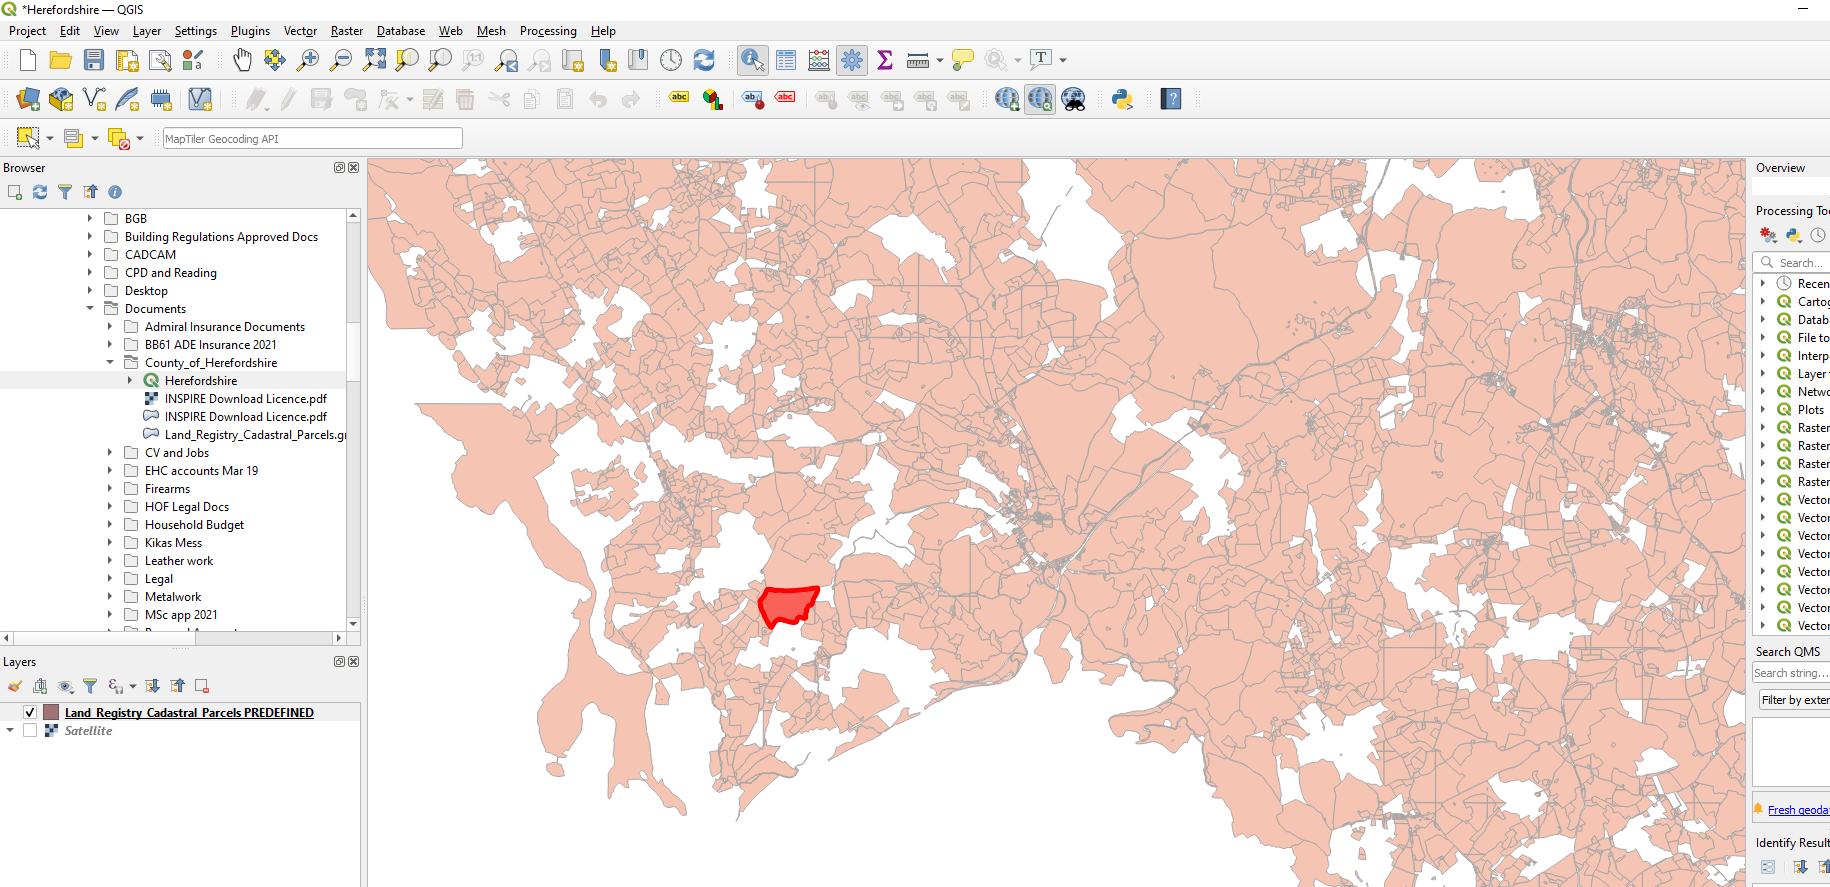Click the Processing Toolbox search field
Viewport: 1830px width, 887px height.
click(1792, 262)
